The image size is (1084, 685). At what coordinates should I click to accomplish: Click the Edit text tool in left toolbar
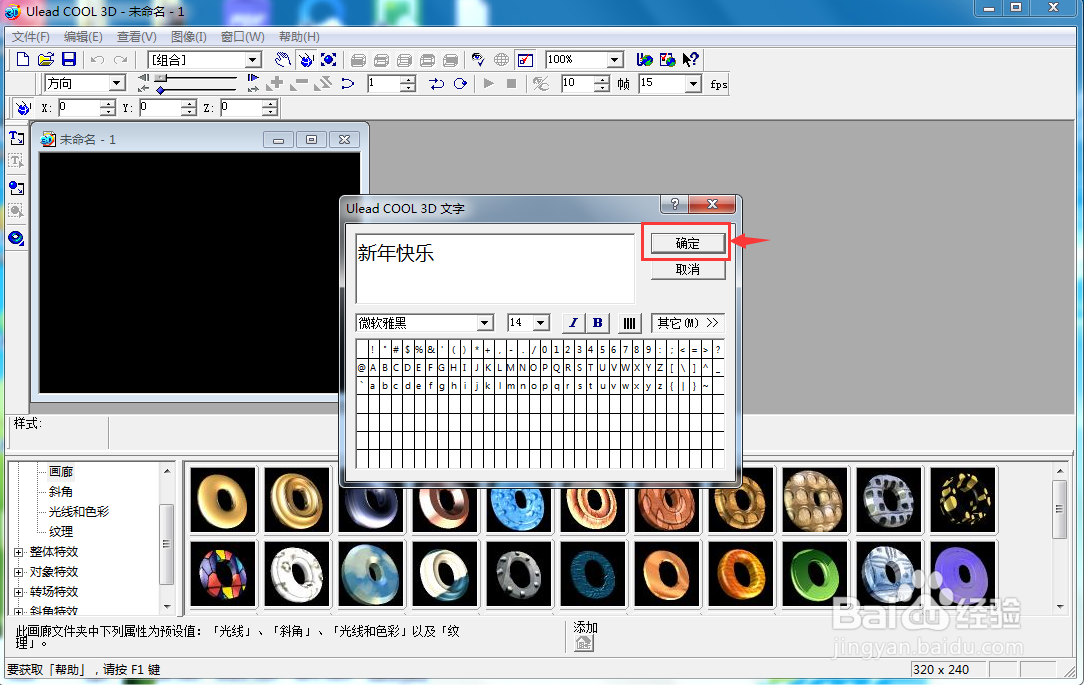click(16, 162)
